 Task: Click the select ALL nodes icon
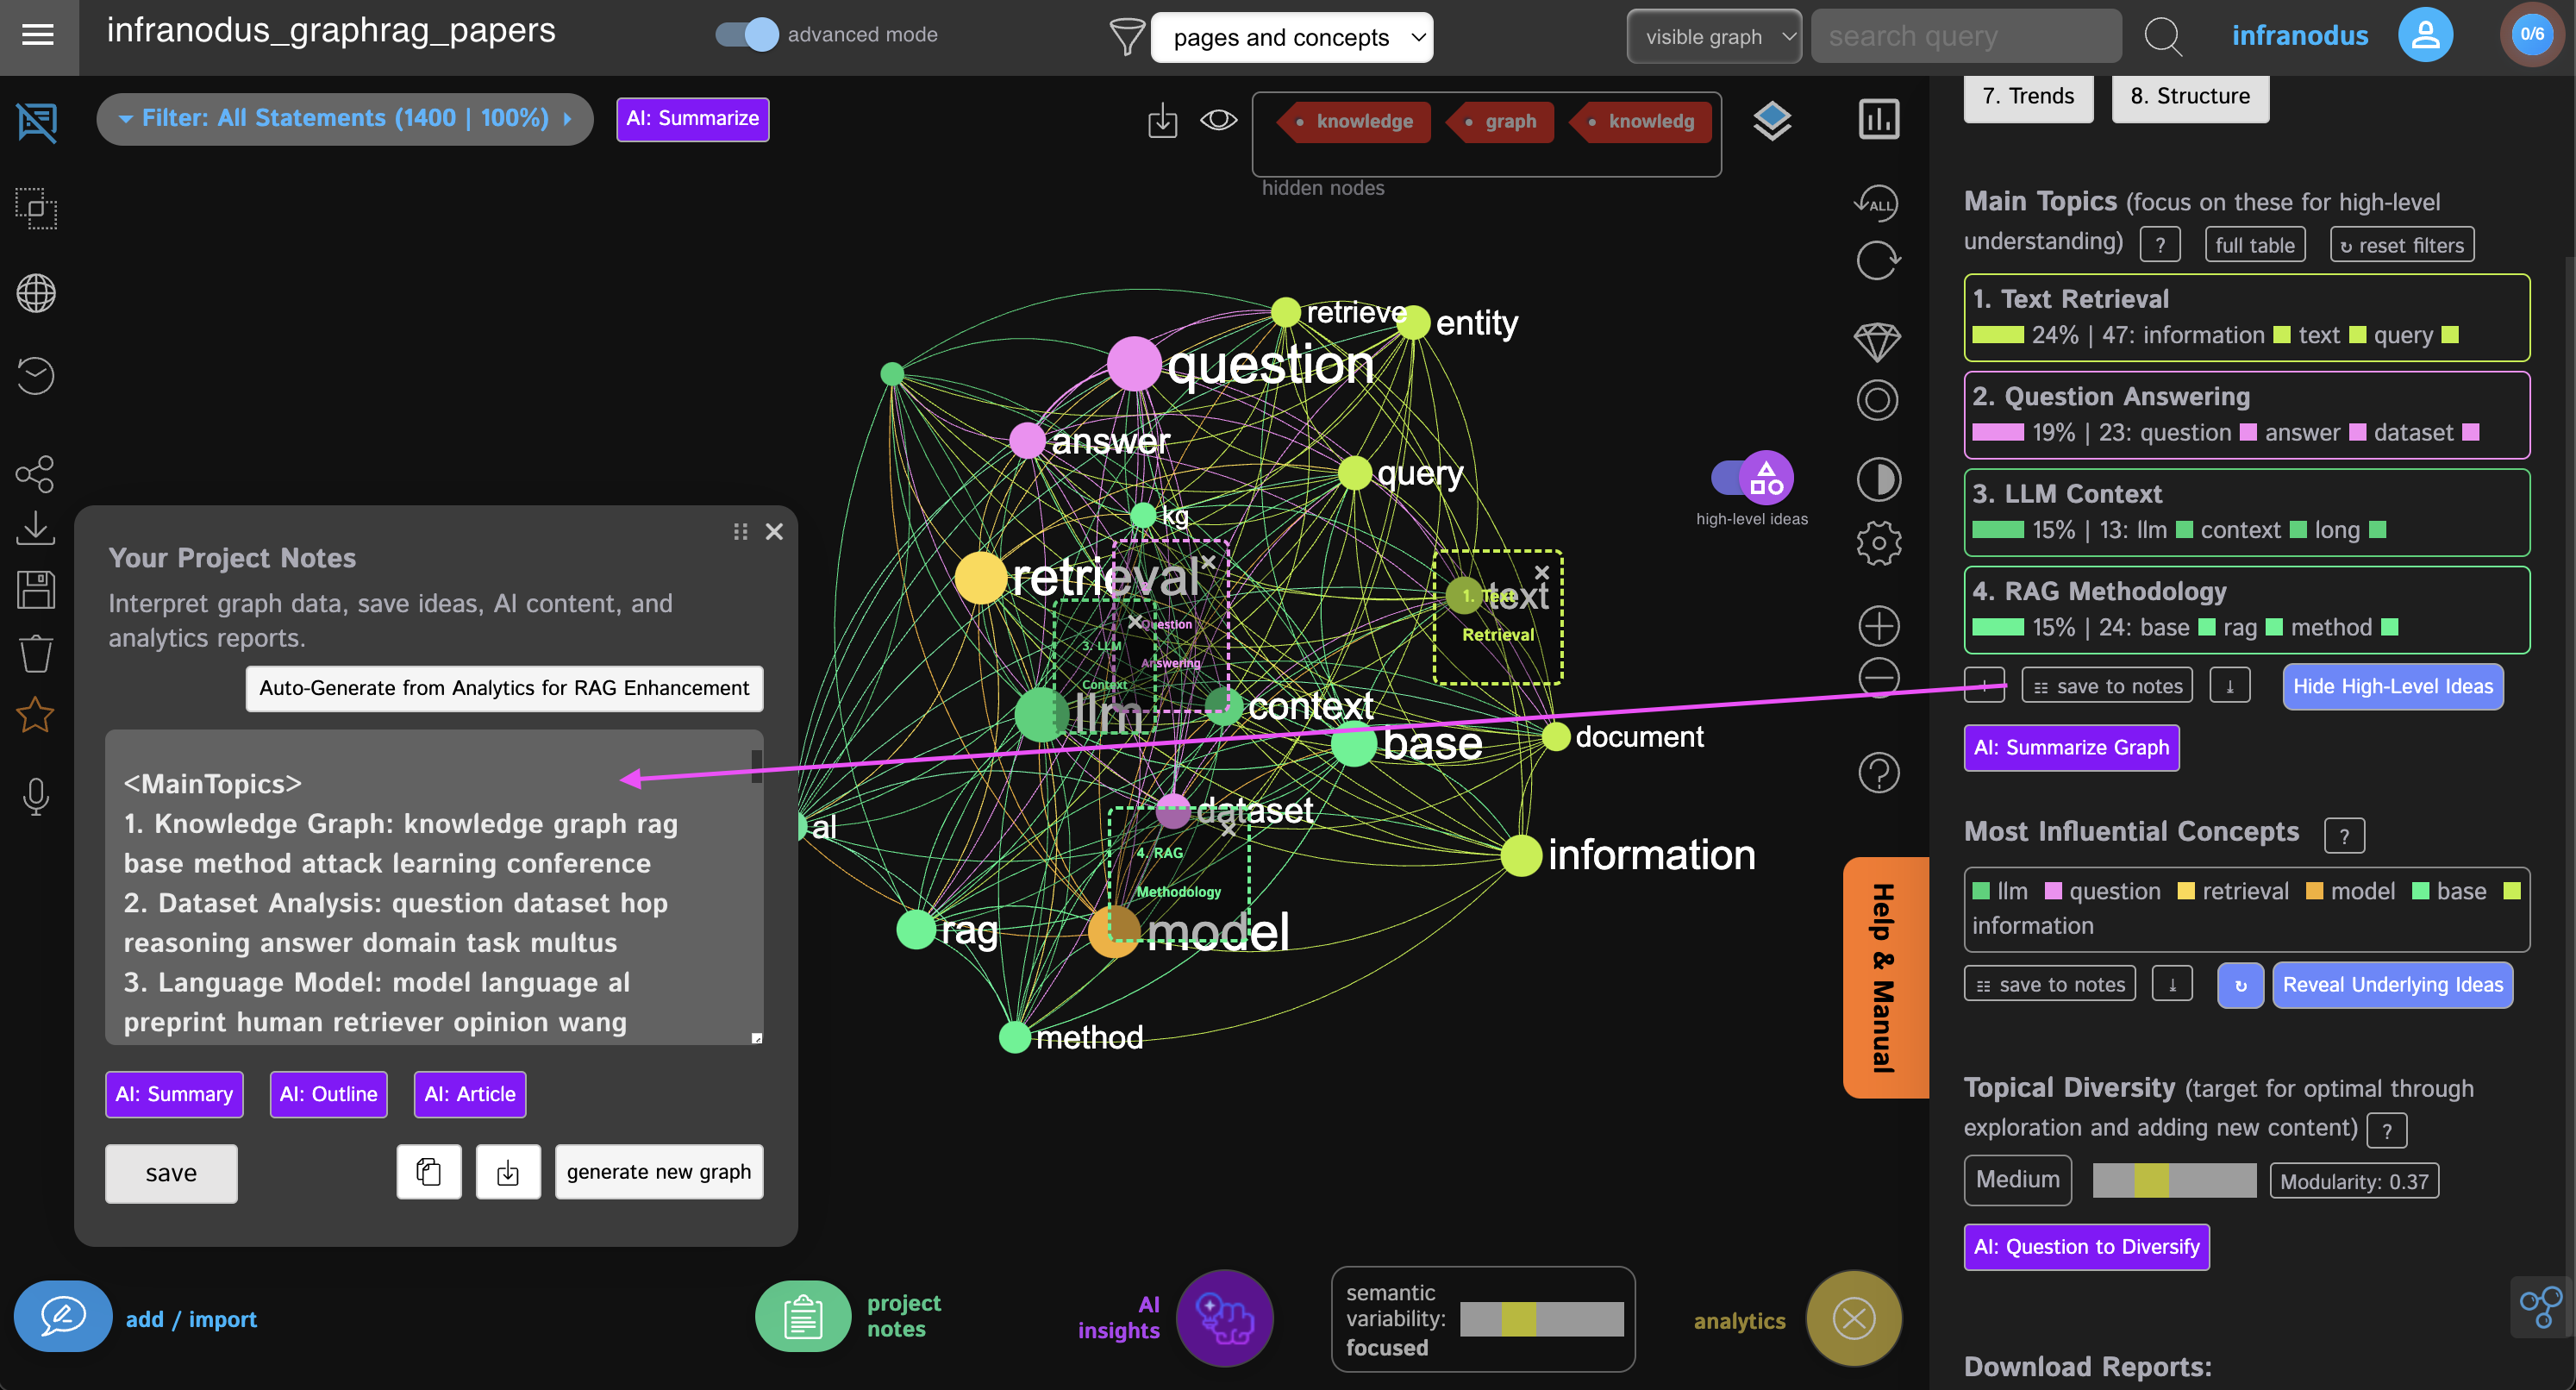coord(1877,203)
